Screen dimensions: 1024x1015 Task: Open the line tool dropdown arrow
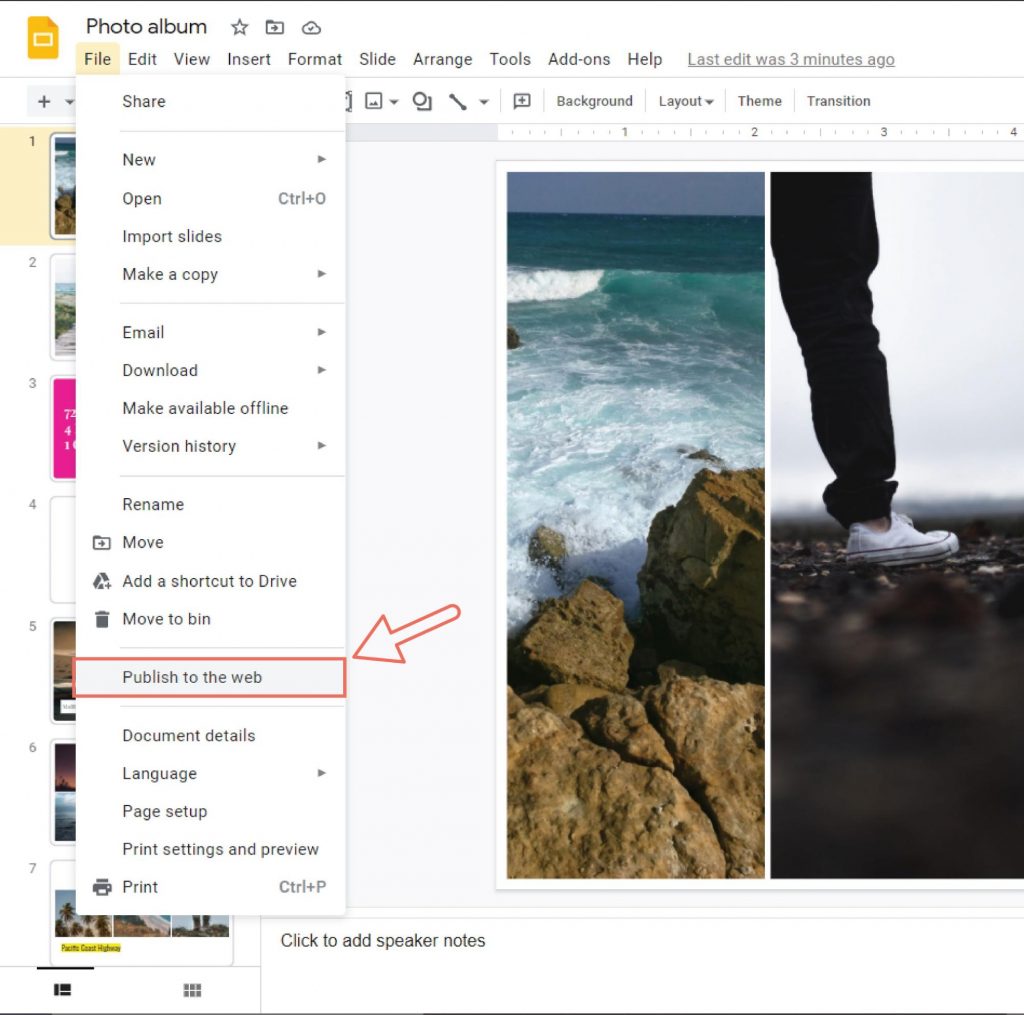pos(484,102)
